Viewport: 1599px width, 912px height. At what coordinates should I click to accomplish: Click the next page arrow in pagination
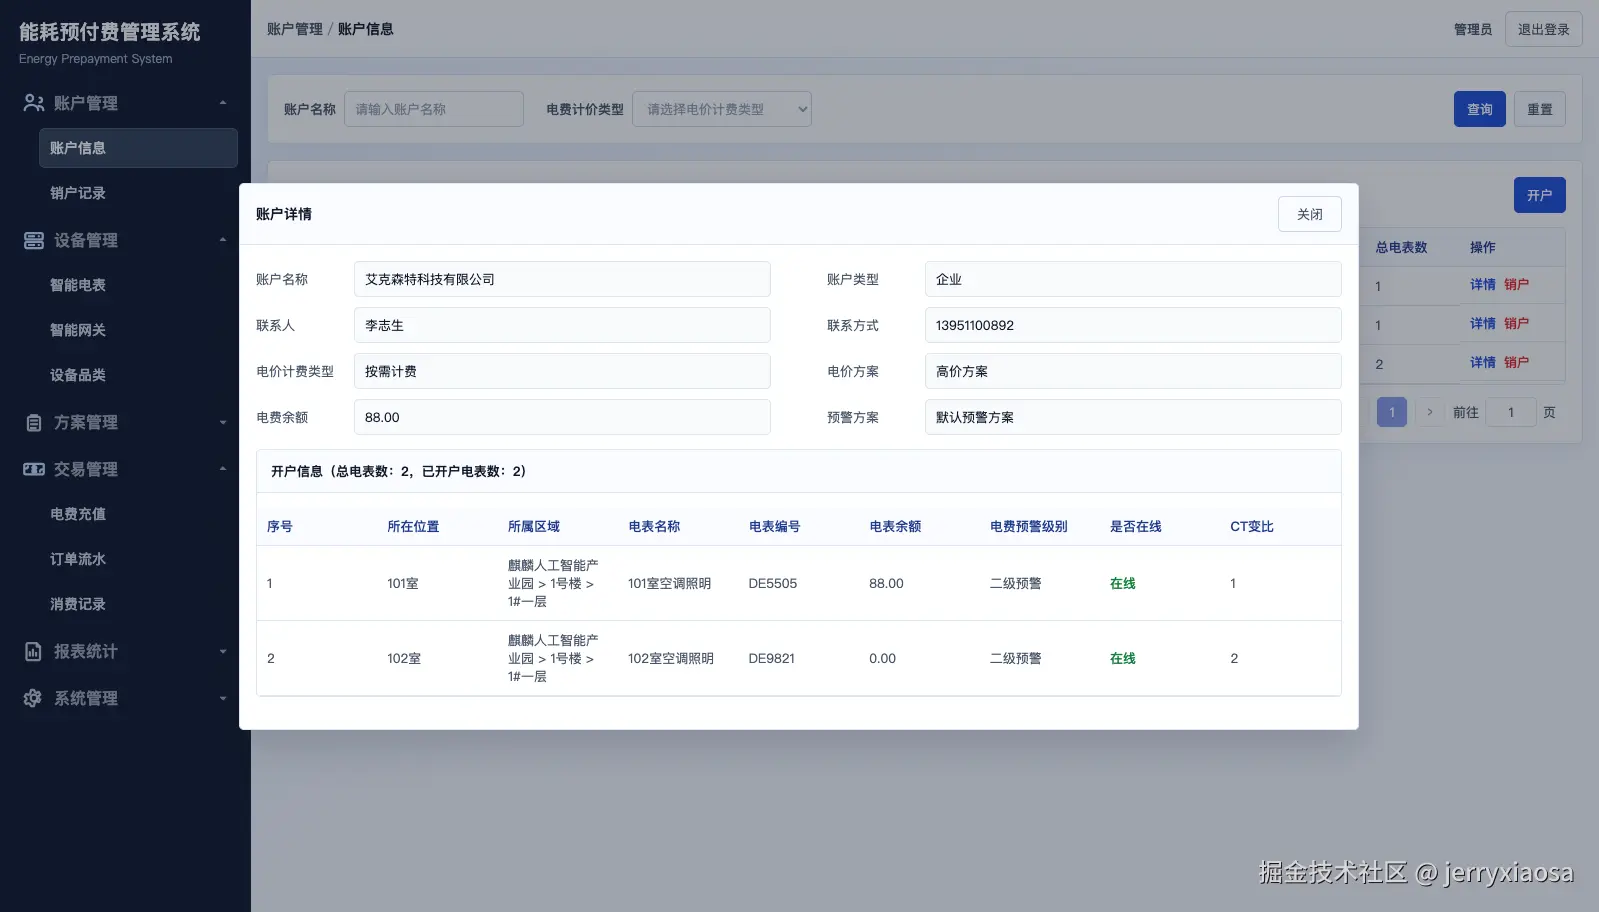(x=1430, y=412)
